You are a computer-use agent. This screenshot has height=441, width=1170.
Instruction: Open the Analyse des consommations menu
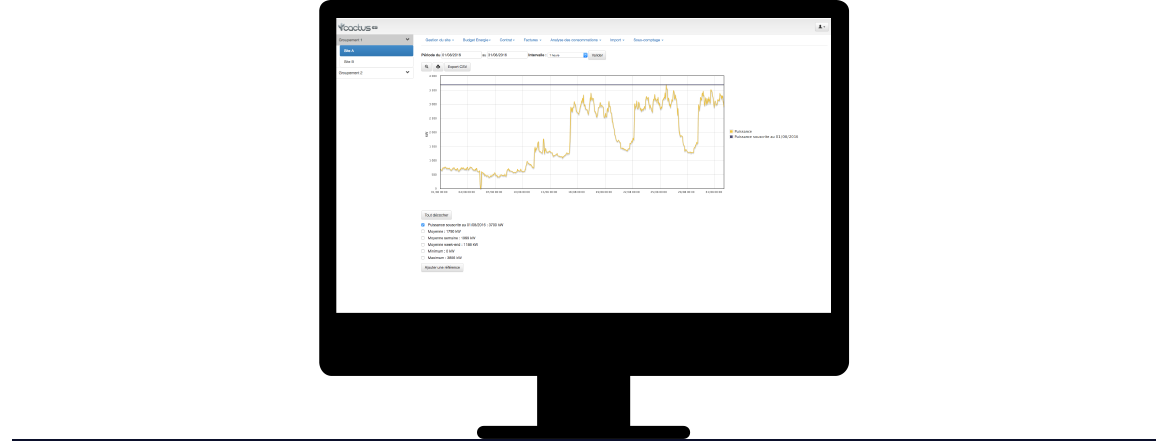[575, 40]
